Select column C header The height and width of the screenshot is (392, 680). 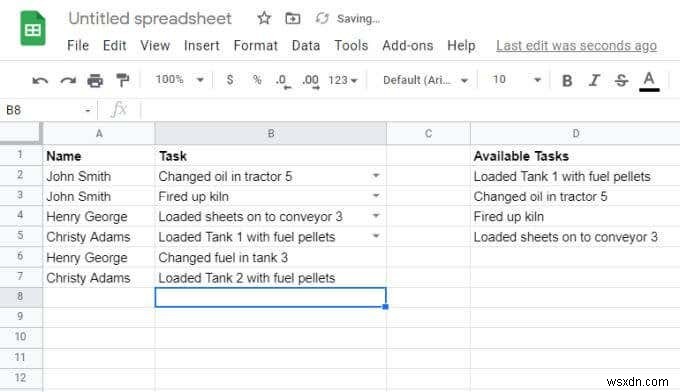(x=428, y=134)
